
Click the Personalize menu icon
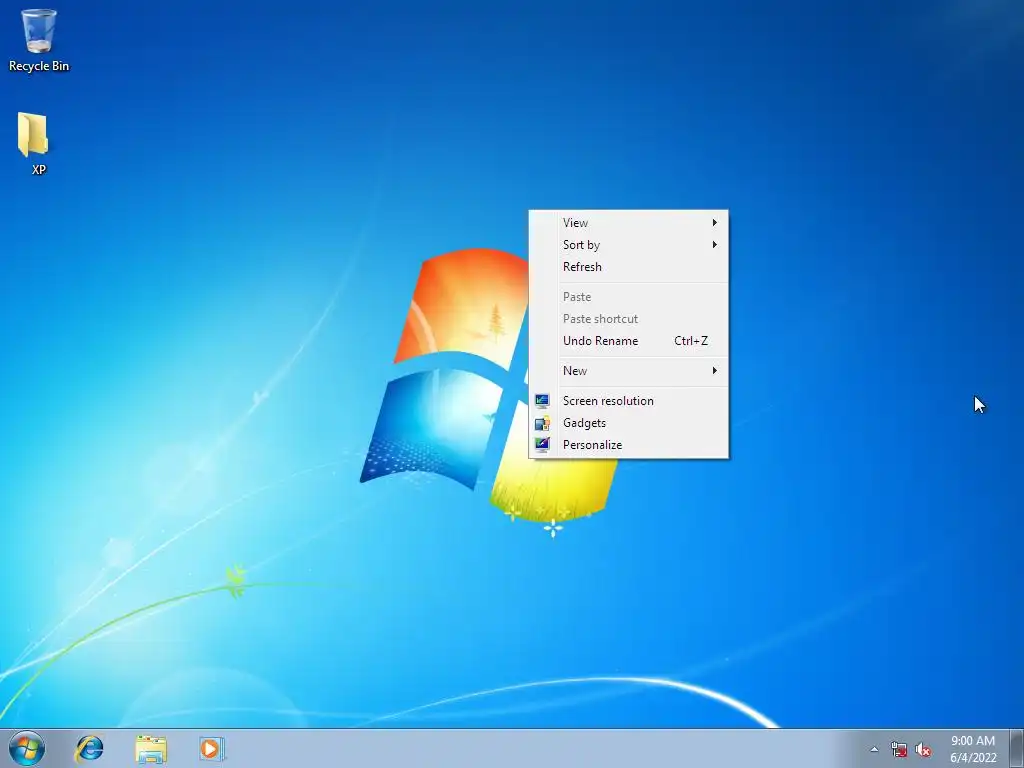pyautogui.click(x=542, y=445)
